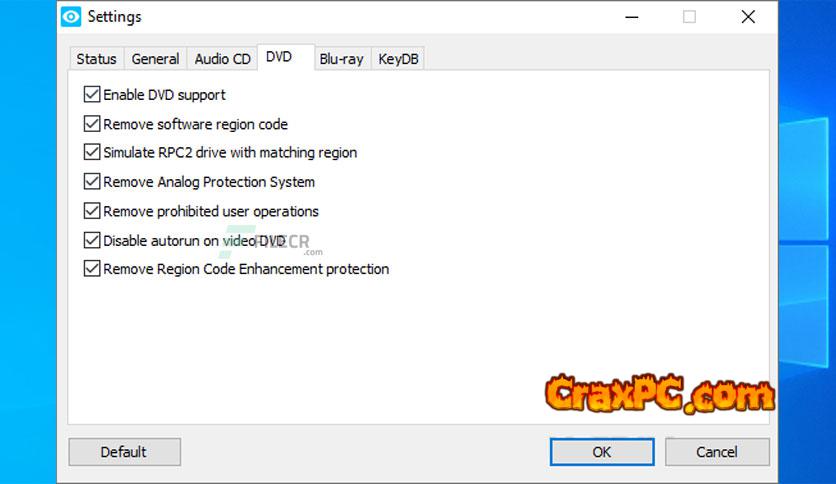This screenshot has width=836, height=484.
Task: Click the Cancel button
Action: [x=717, y=452]
